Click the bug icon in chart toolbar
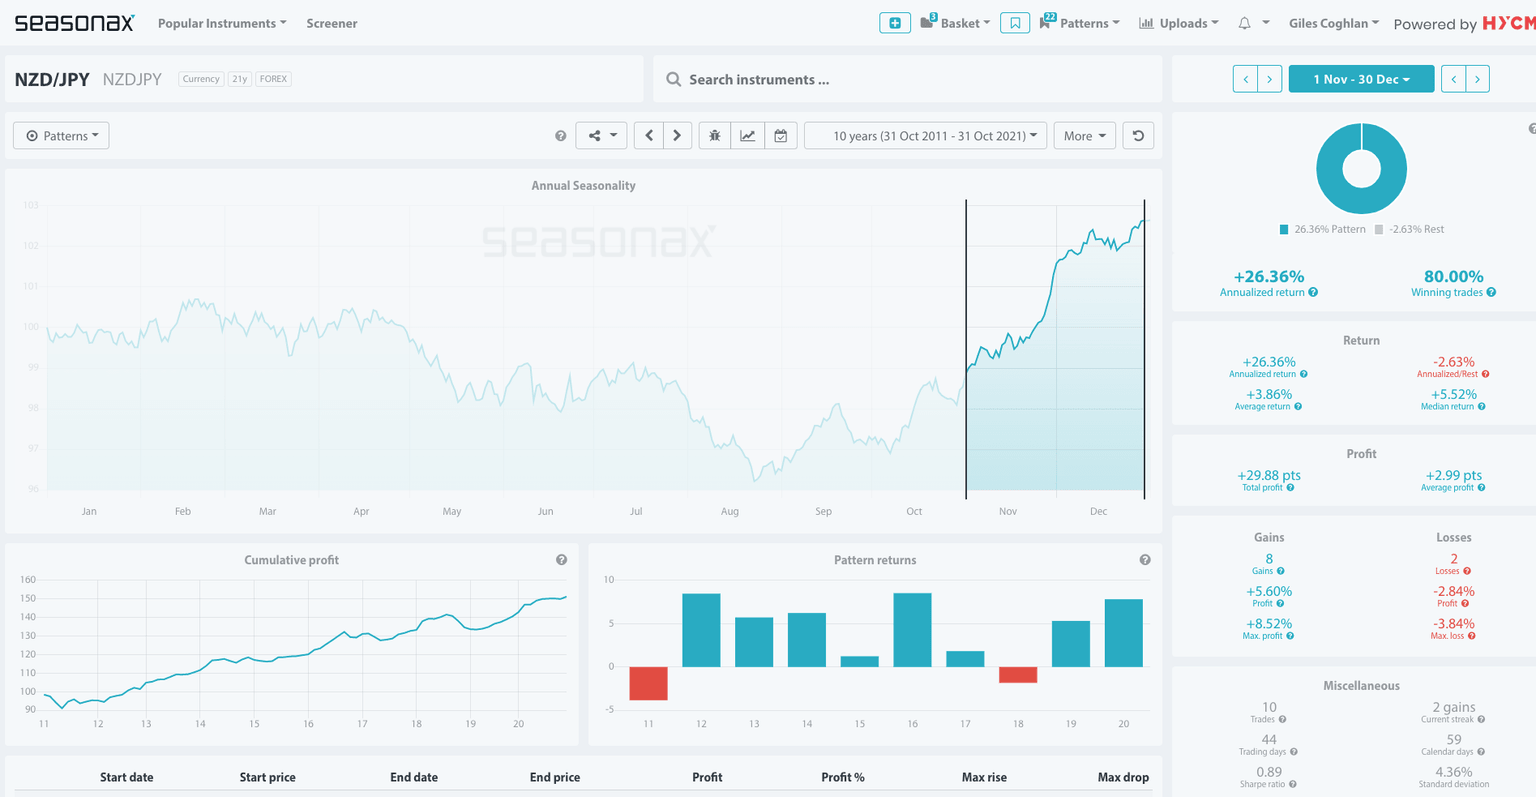 (x=714, y=136)
